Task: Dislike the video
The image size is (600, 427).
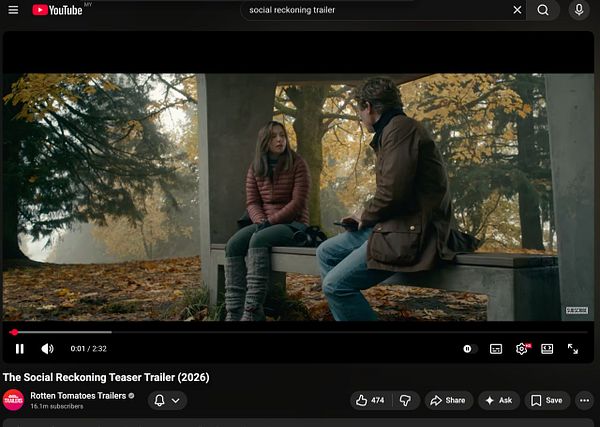Action: click(x=406, y=400)
